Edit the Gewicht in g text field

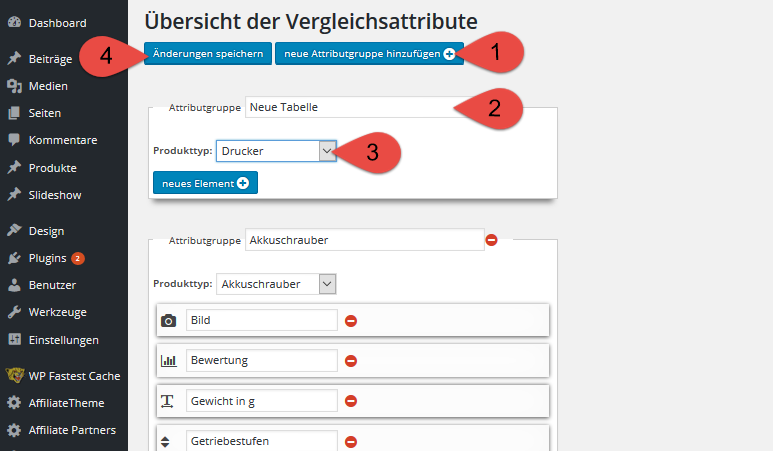coord(262,401)
